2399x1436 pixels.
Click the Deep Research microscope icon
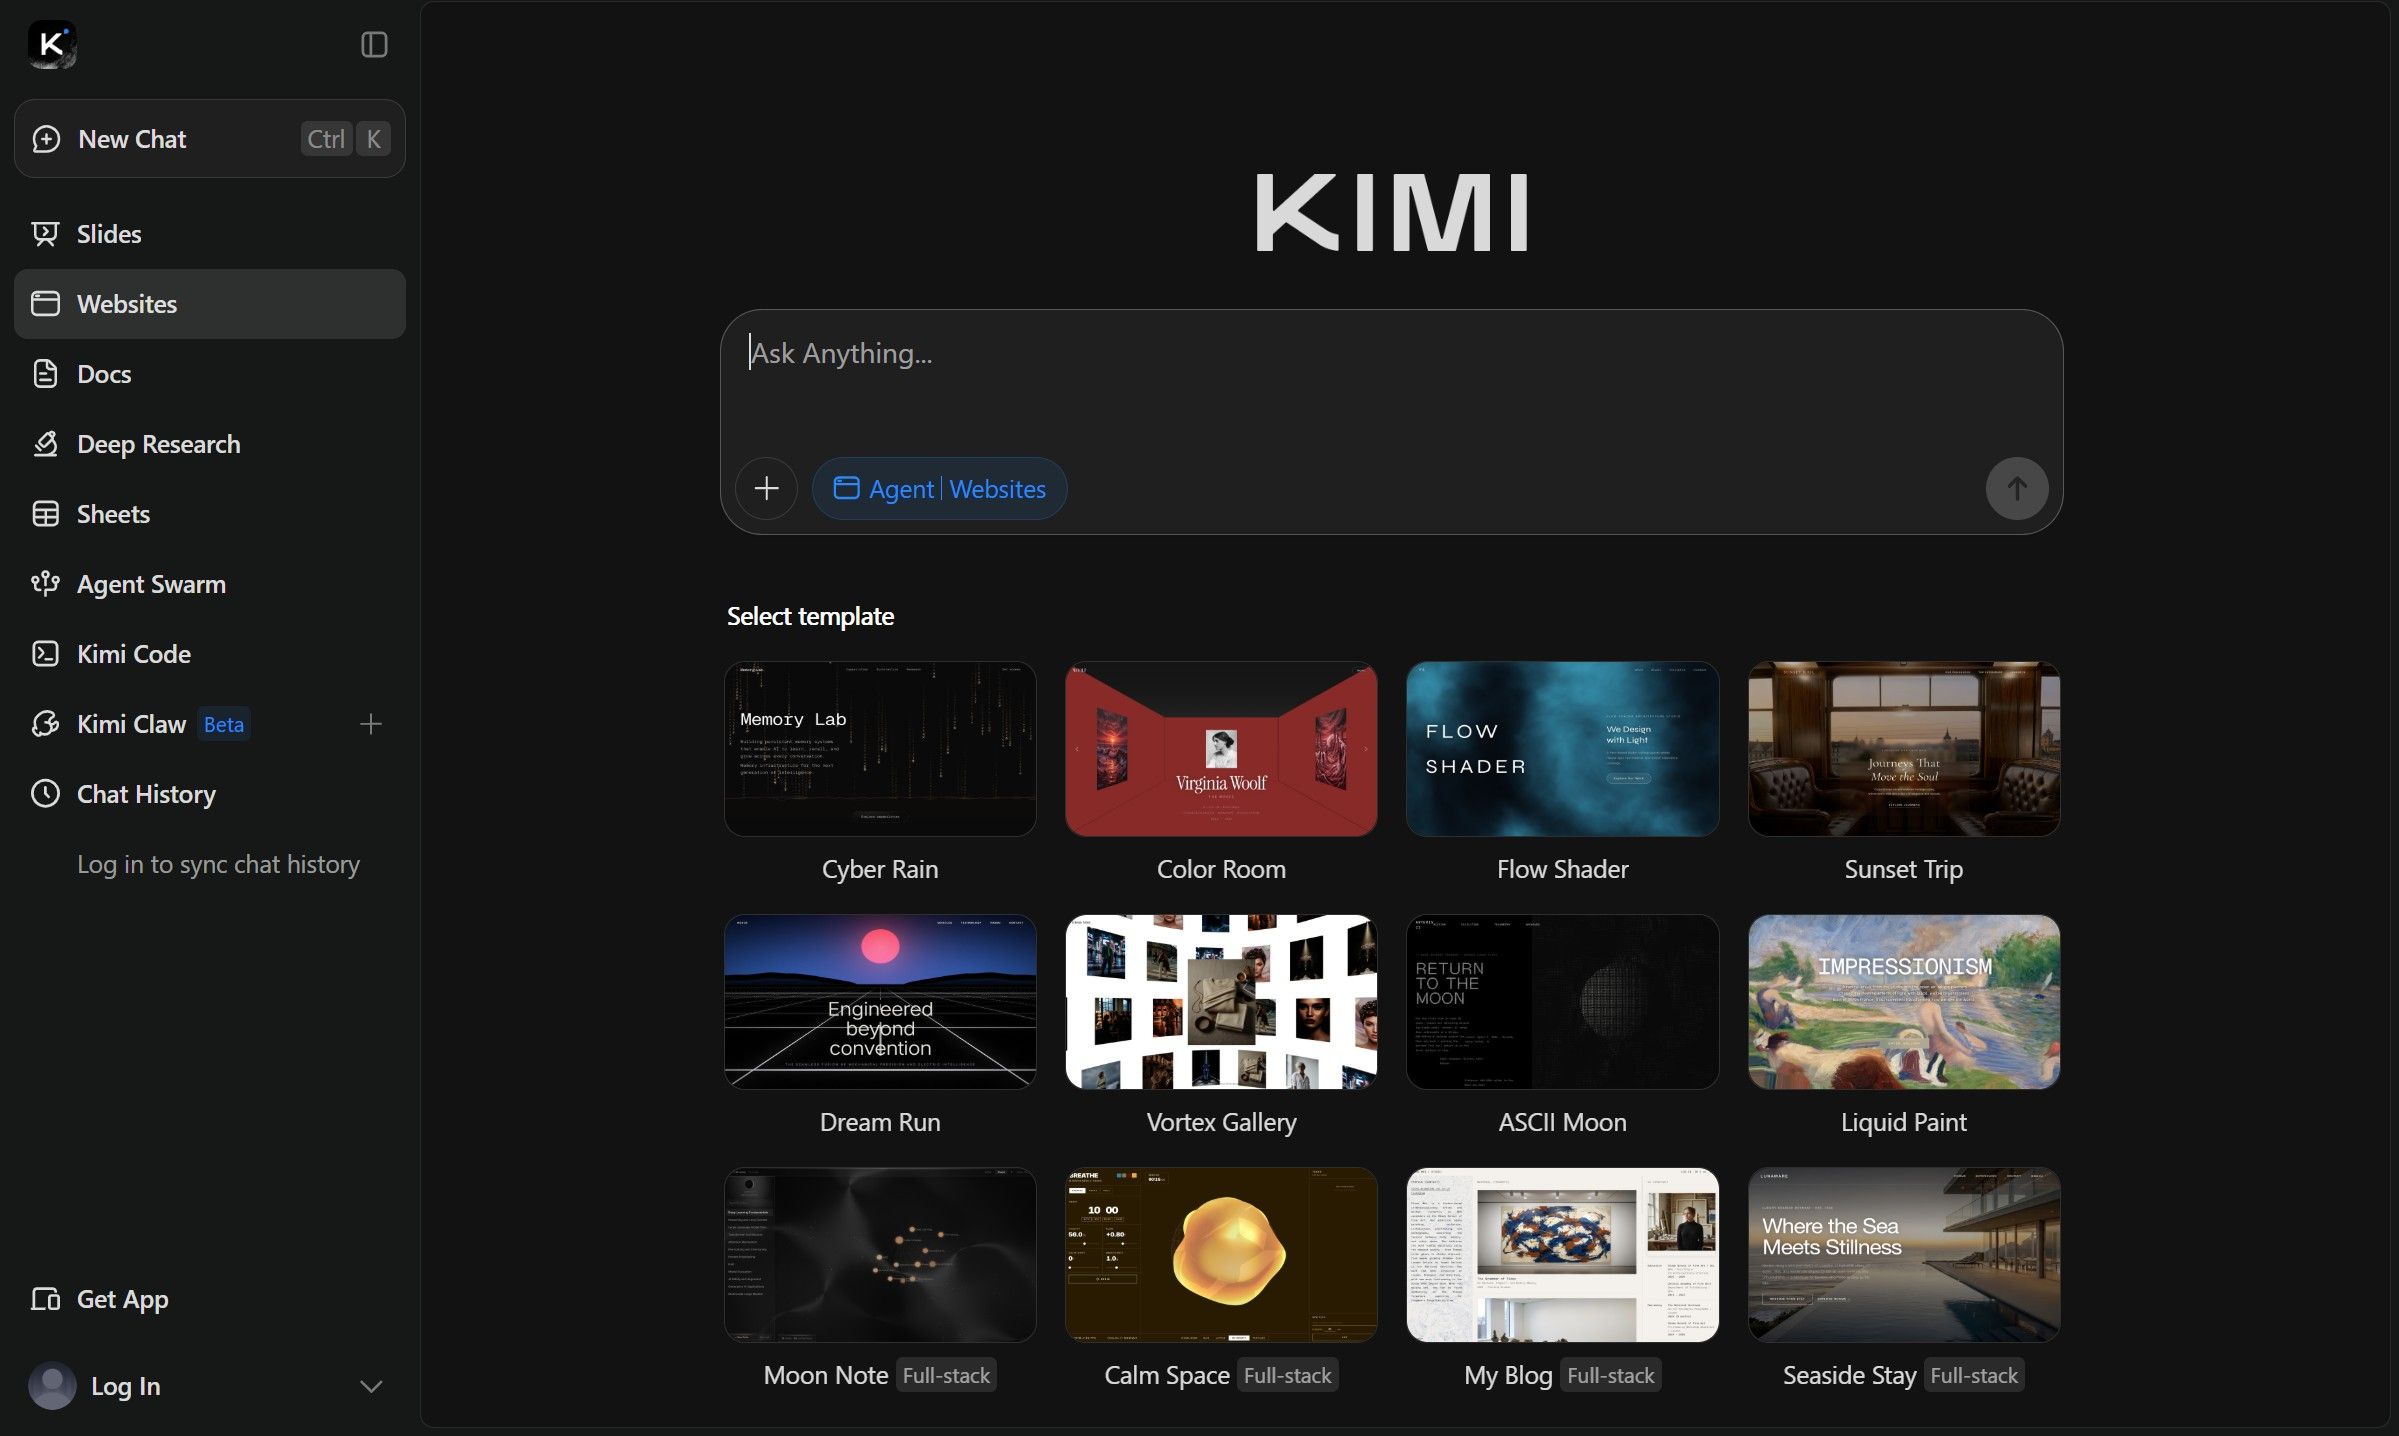point(45,444)
